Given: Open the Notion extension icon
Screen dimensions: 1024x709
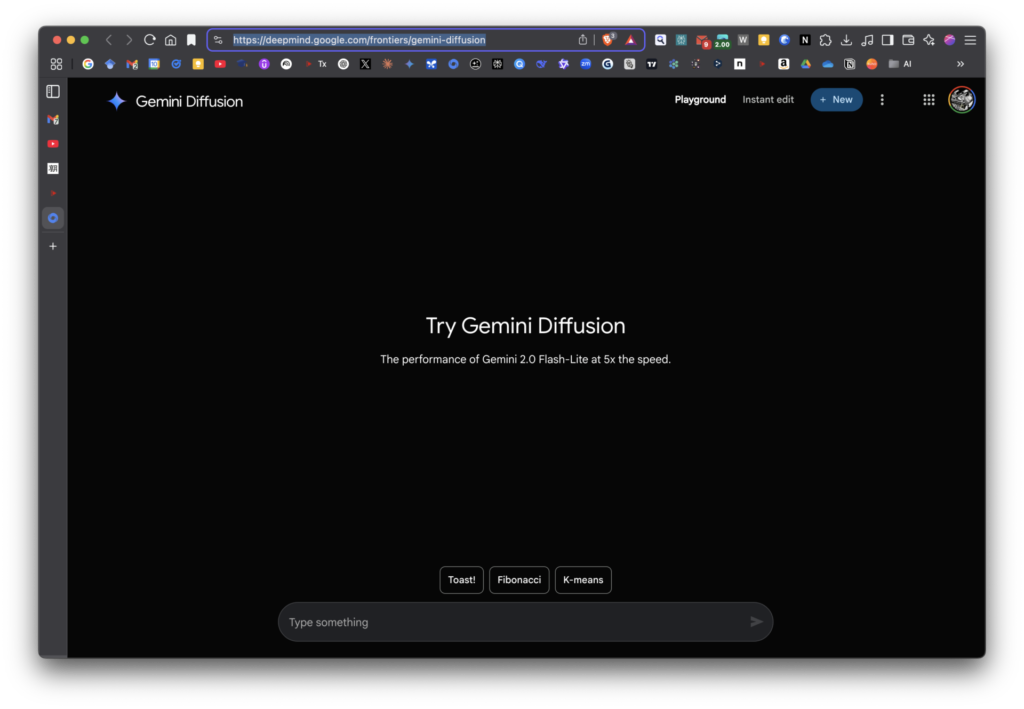Looking at the screenshot, I should [805, 40].
